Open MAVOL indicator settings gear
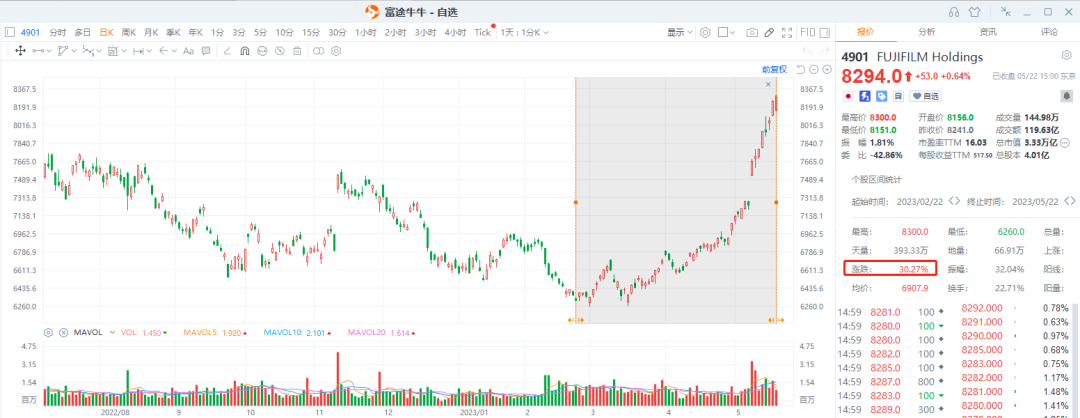Screen dimensions: 1080x418 tap(48, 332)
